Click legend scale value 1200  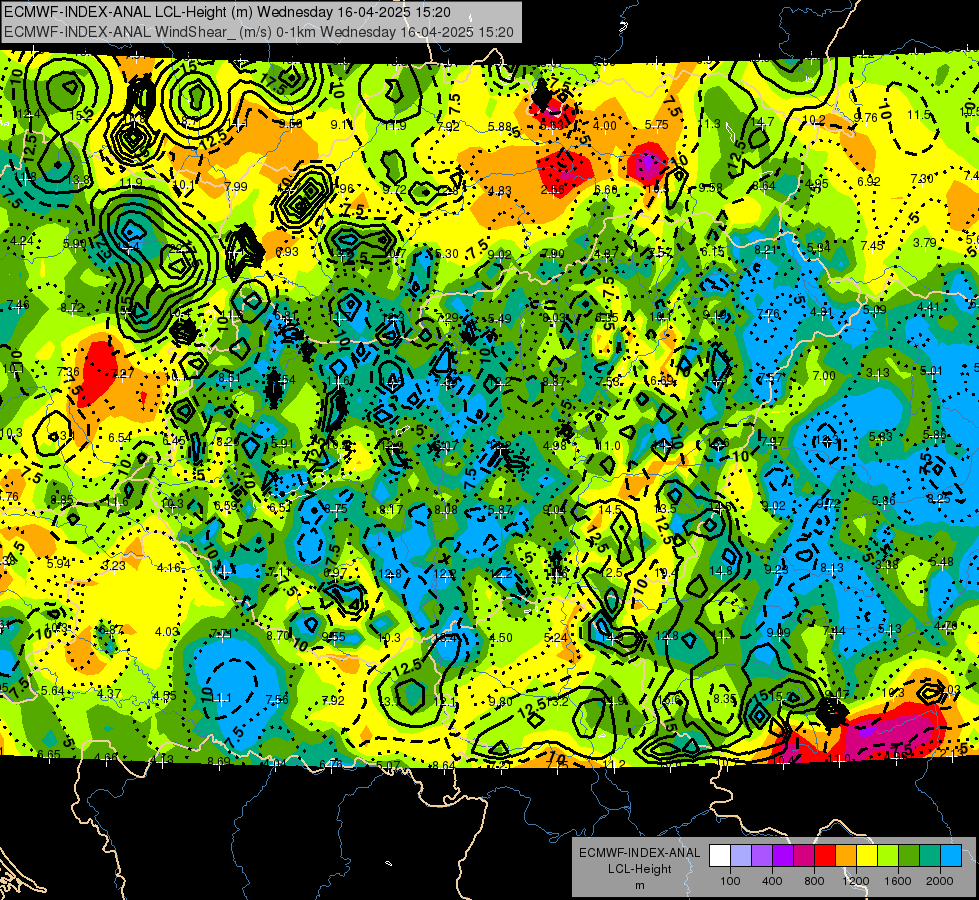point(855,881)
